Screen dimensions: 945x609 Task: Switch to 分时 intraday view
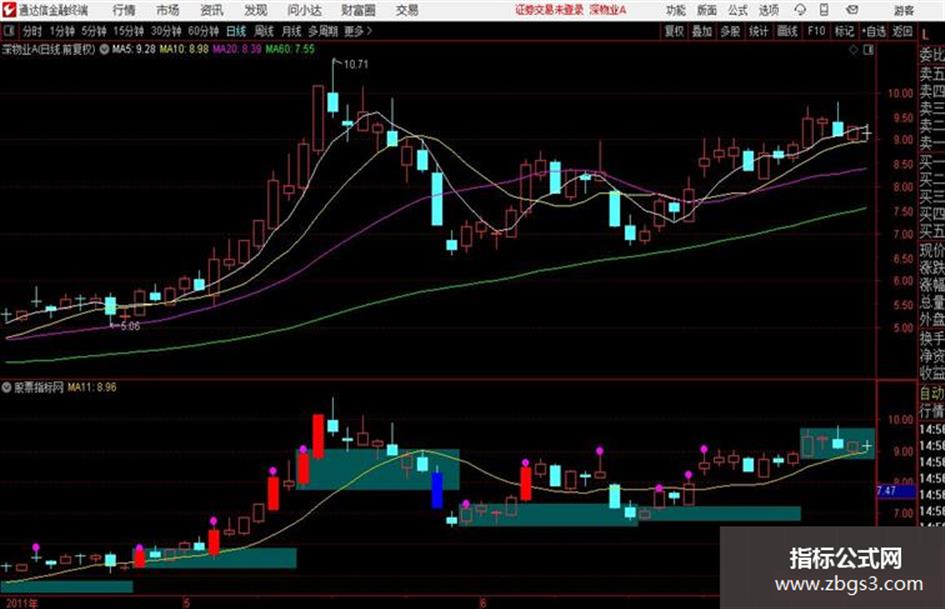click(32, 31)
